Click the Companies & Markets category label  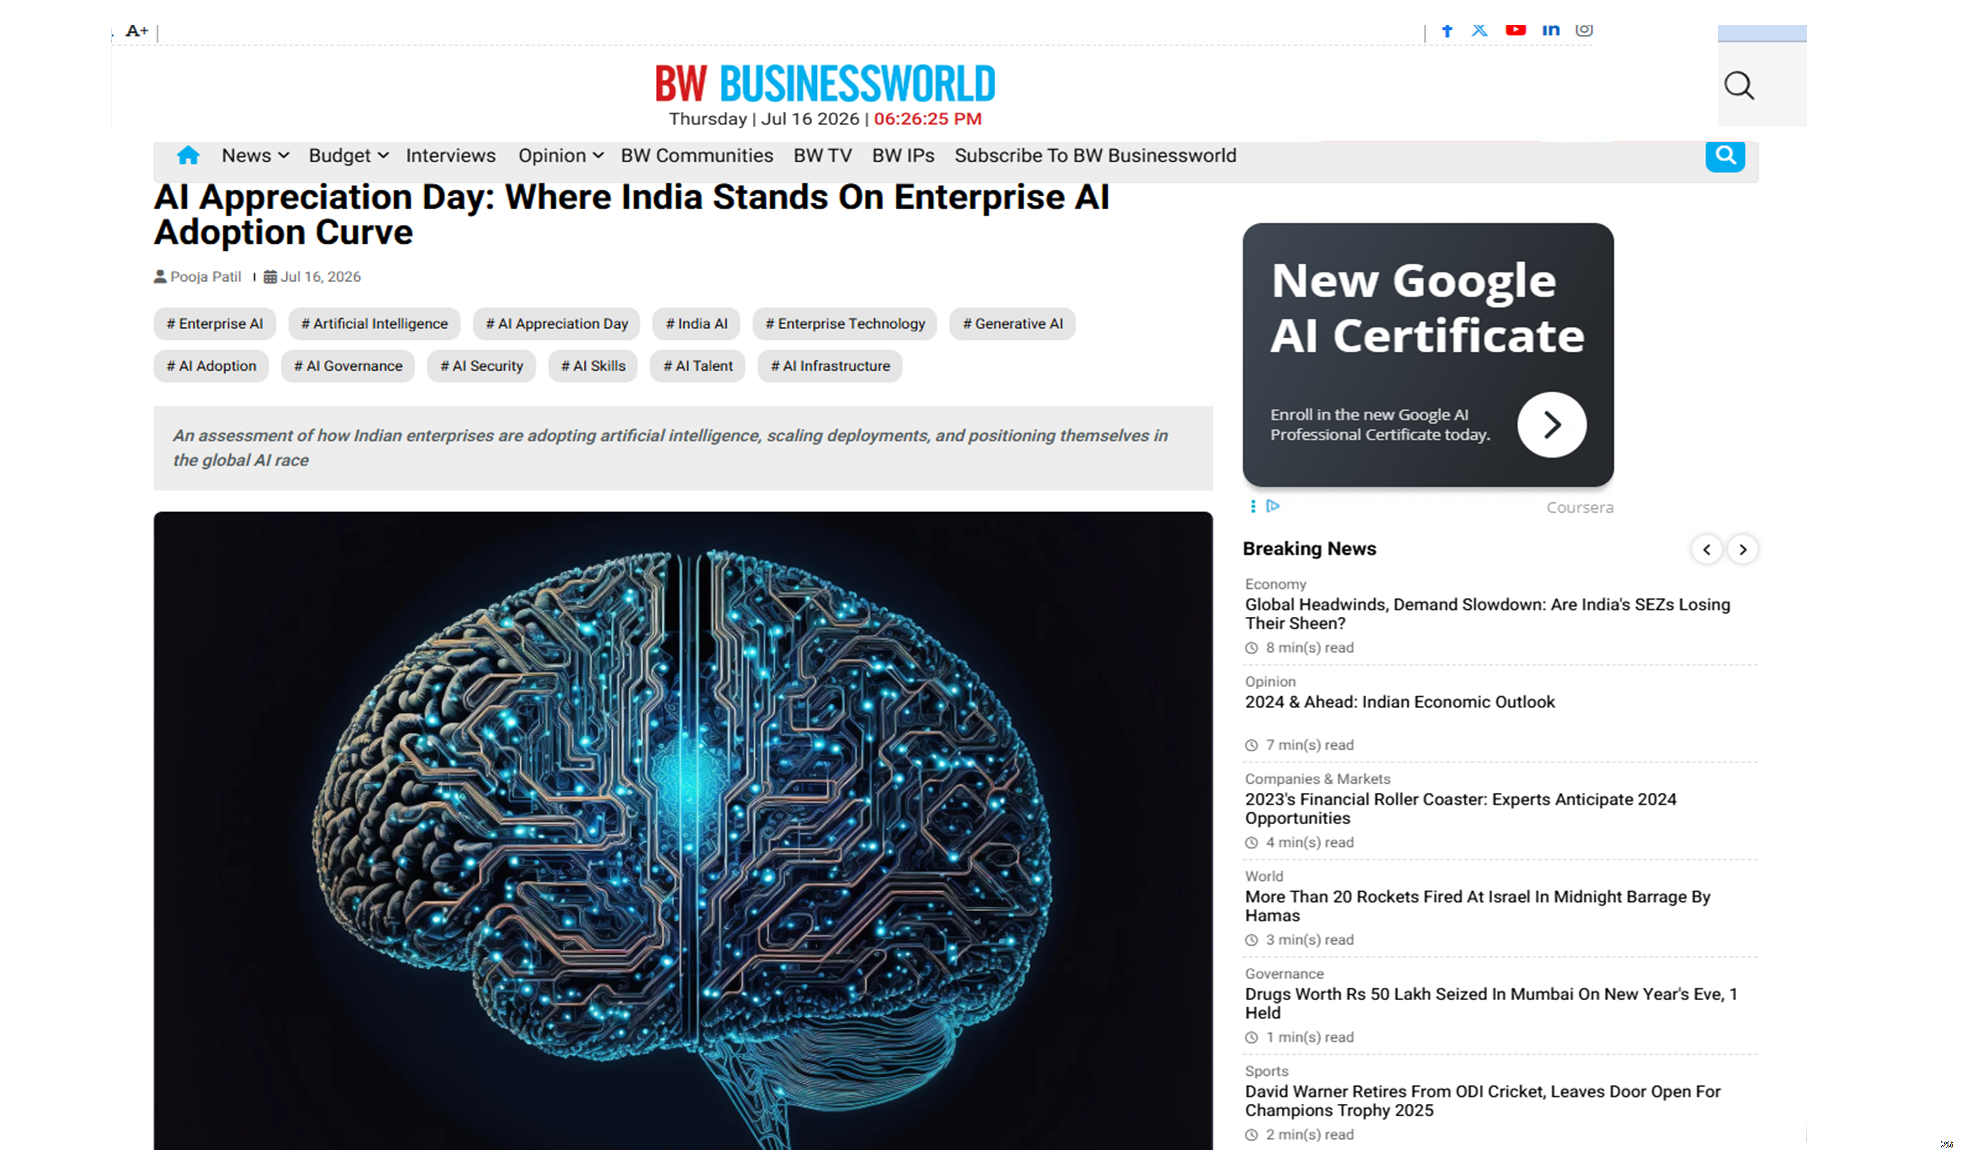tap(1318, 779)
